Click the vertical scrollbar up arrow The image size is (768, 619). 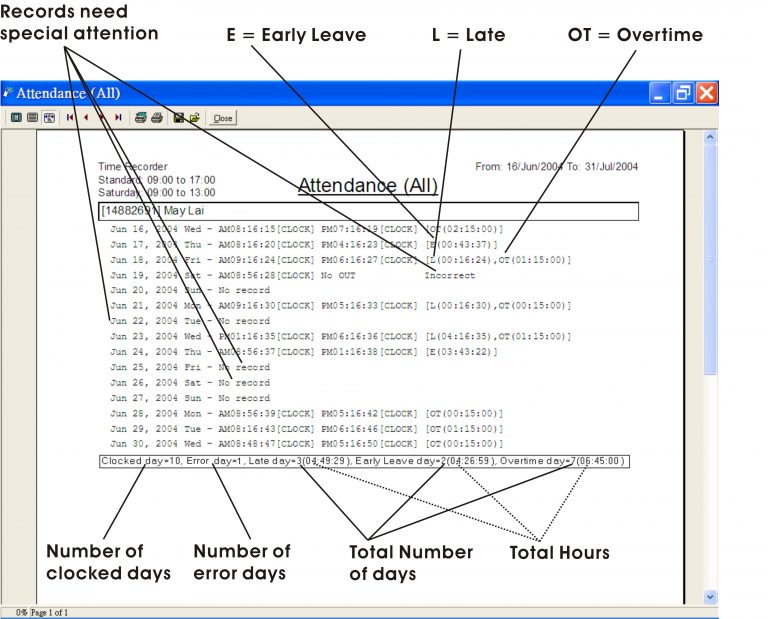(710, 136)
